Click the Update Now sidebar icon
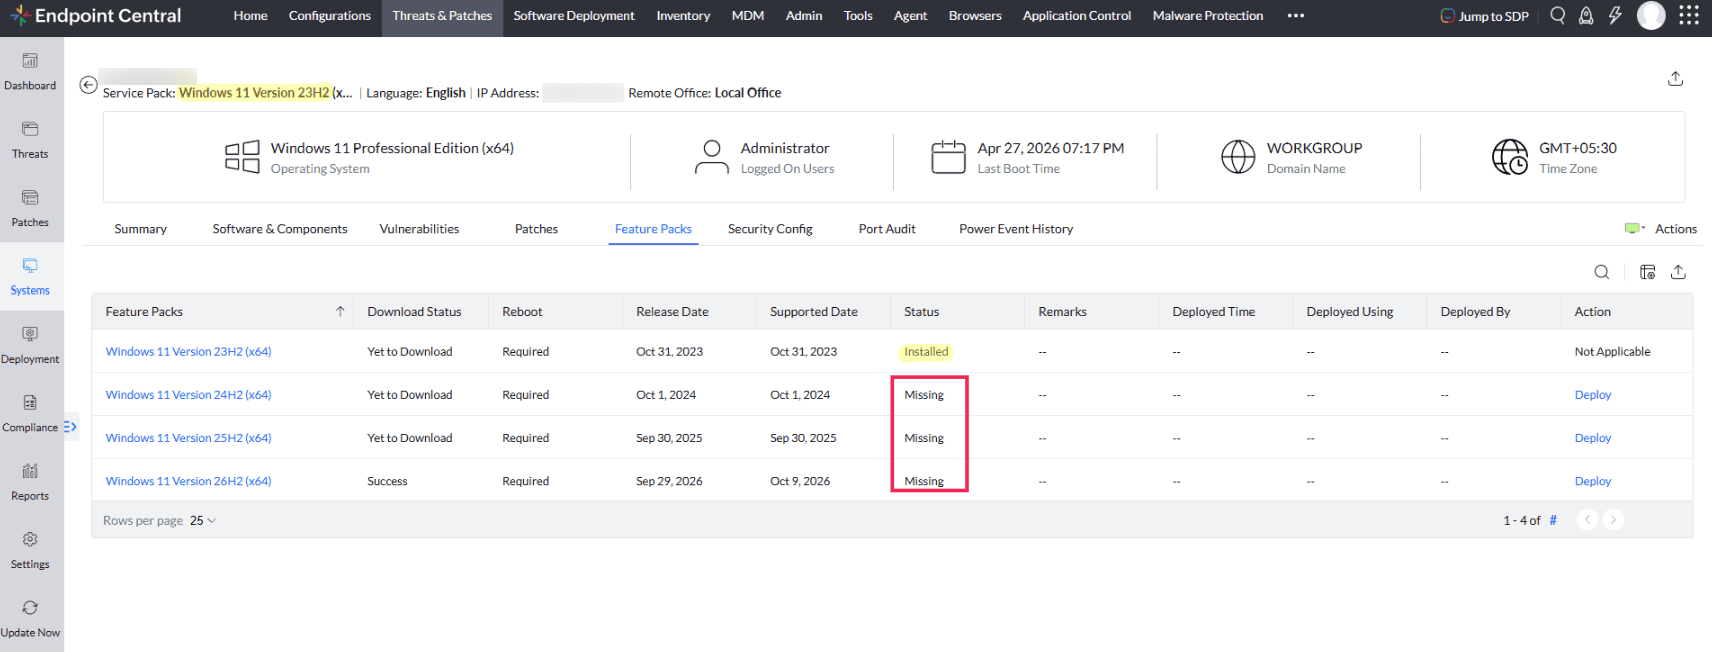1712x652 pixels. (x=30, y=619)
